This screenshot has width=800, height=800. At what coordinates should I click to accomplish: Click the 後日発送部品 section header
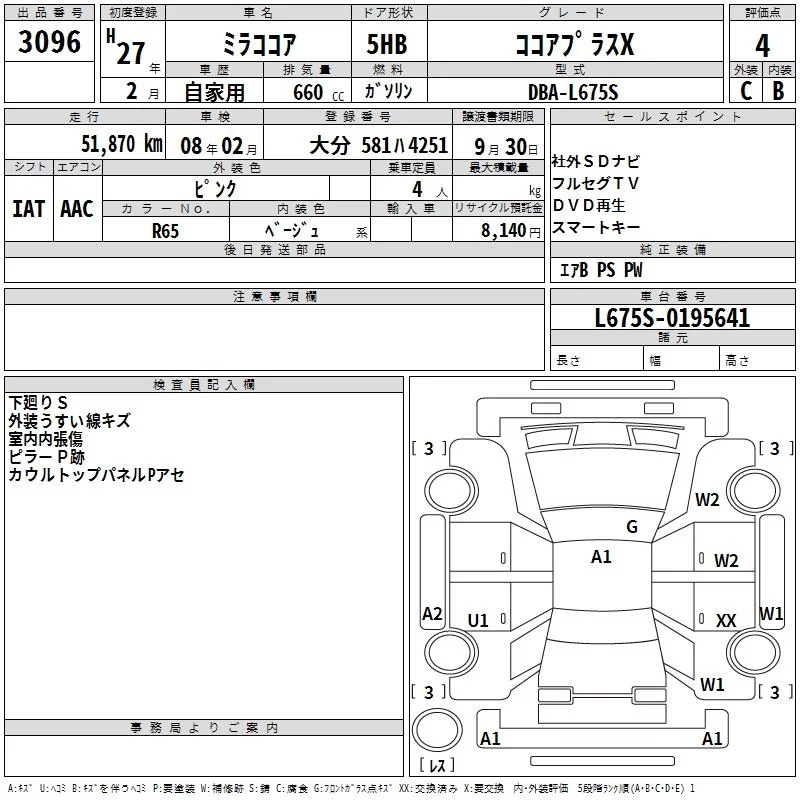274,249
